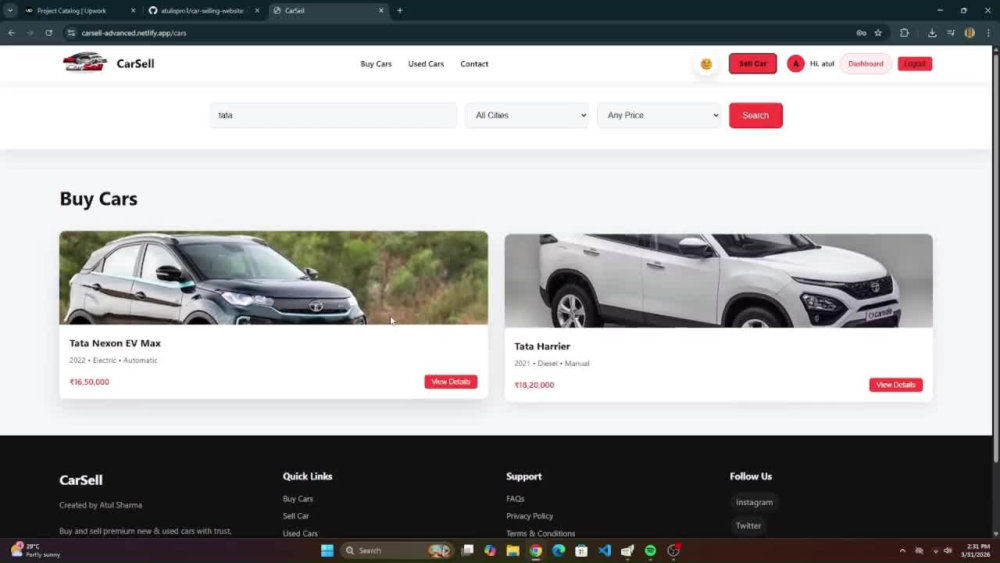1000x563 pixels.
Task: Open the Buy Cars navigation item
Action: [x=376, y=64]
